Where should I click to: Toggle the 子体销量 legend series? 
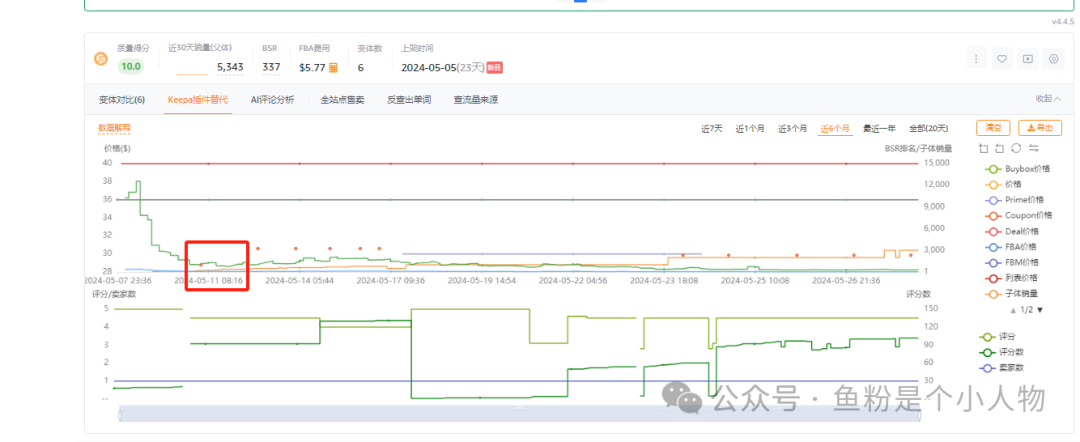pyautogui.click(x=1012, y=294)
